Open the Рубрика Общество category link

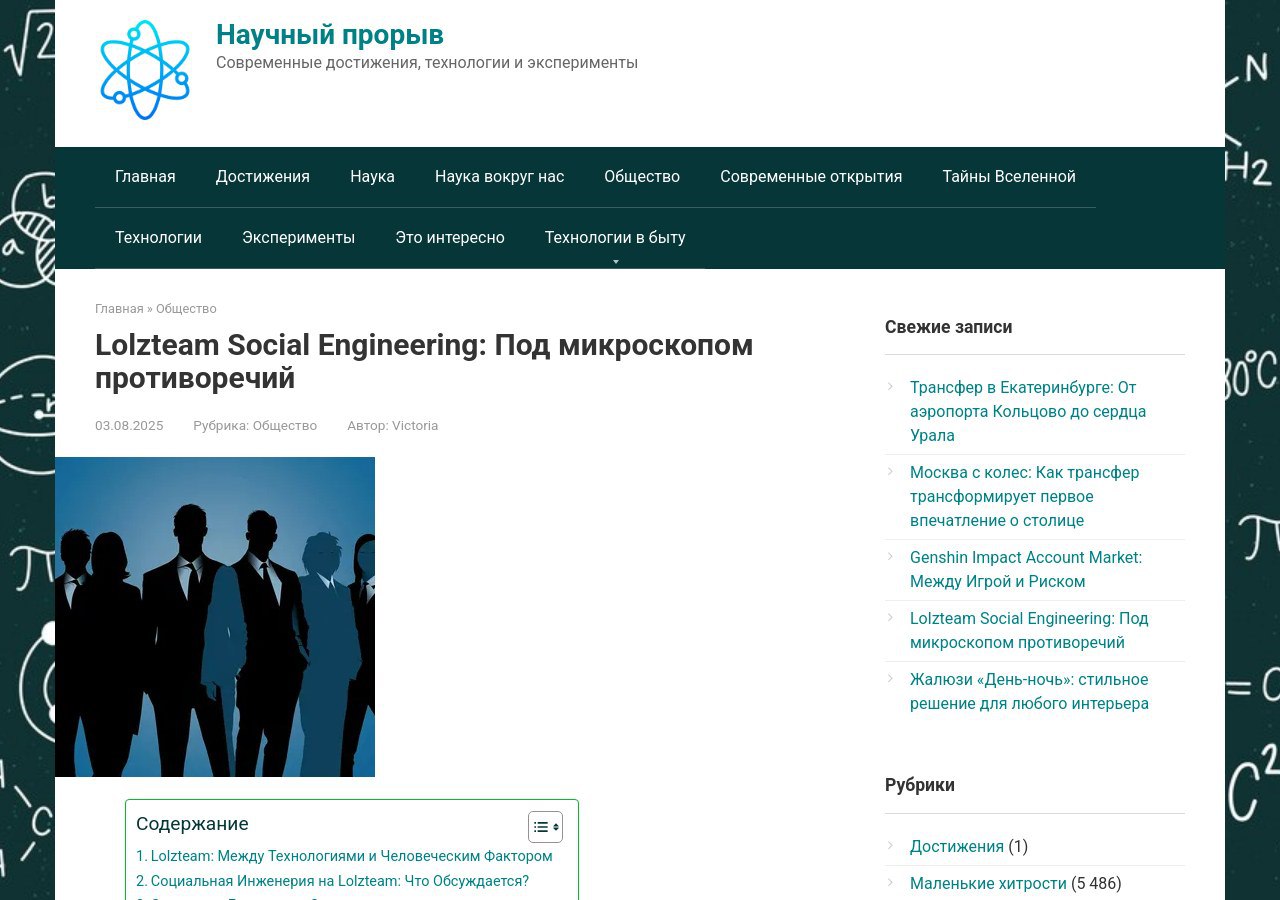click(x=285, y=426)
